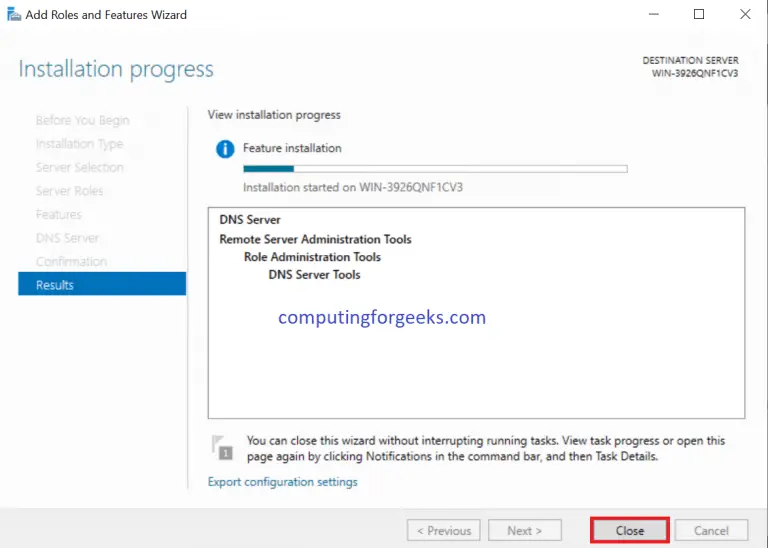
Task: Click the feature installation progress bar
Action: click(435, 169)
